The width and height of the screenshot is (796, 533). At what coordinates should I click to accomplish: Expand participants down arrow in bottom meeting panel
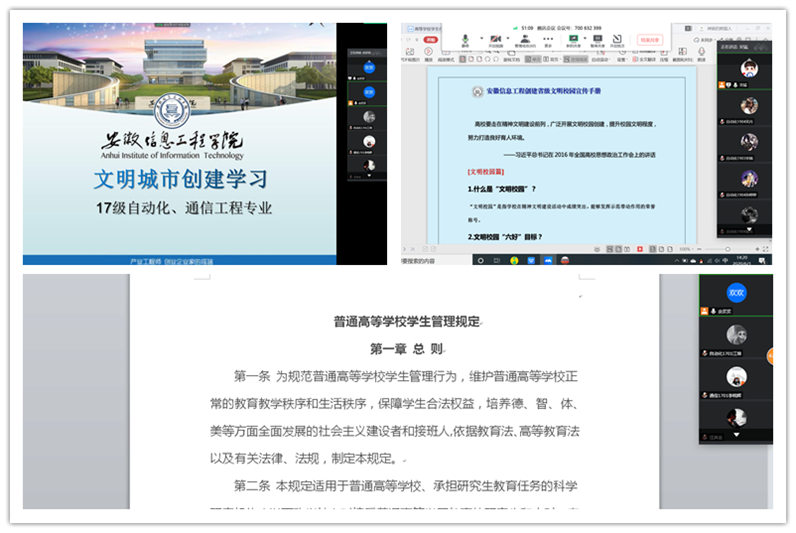coord(736,435)
